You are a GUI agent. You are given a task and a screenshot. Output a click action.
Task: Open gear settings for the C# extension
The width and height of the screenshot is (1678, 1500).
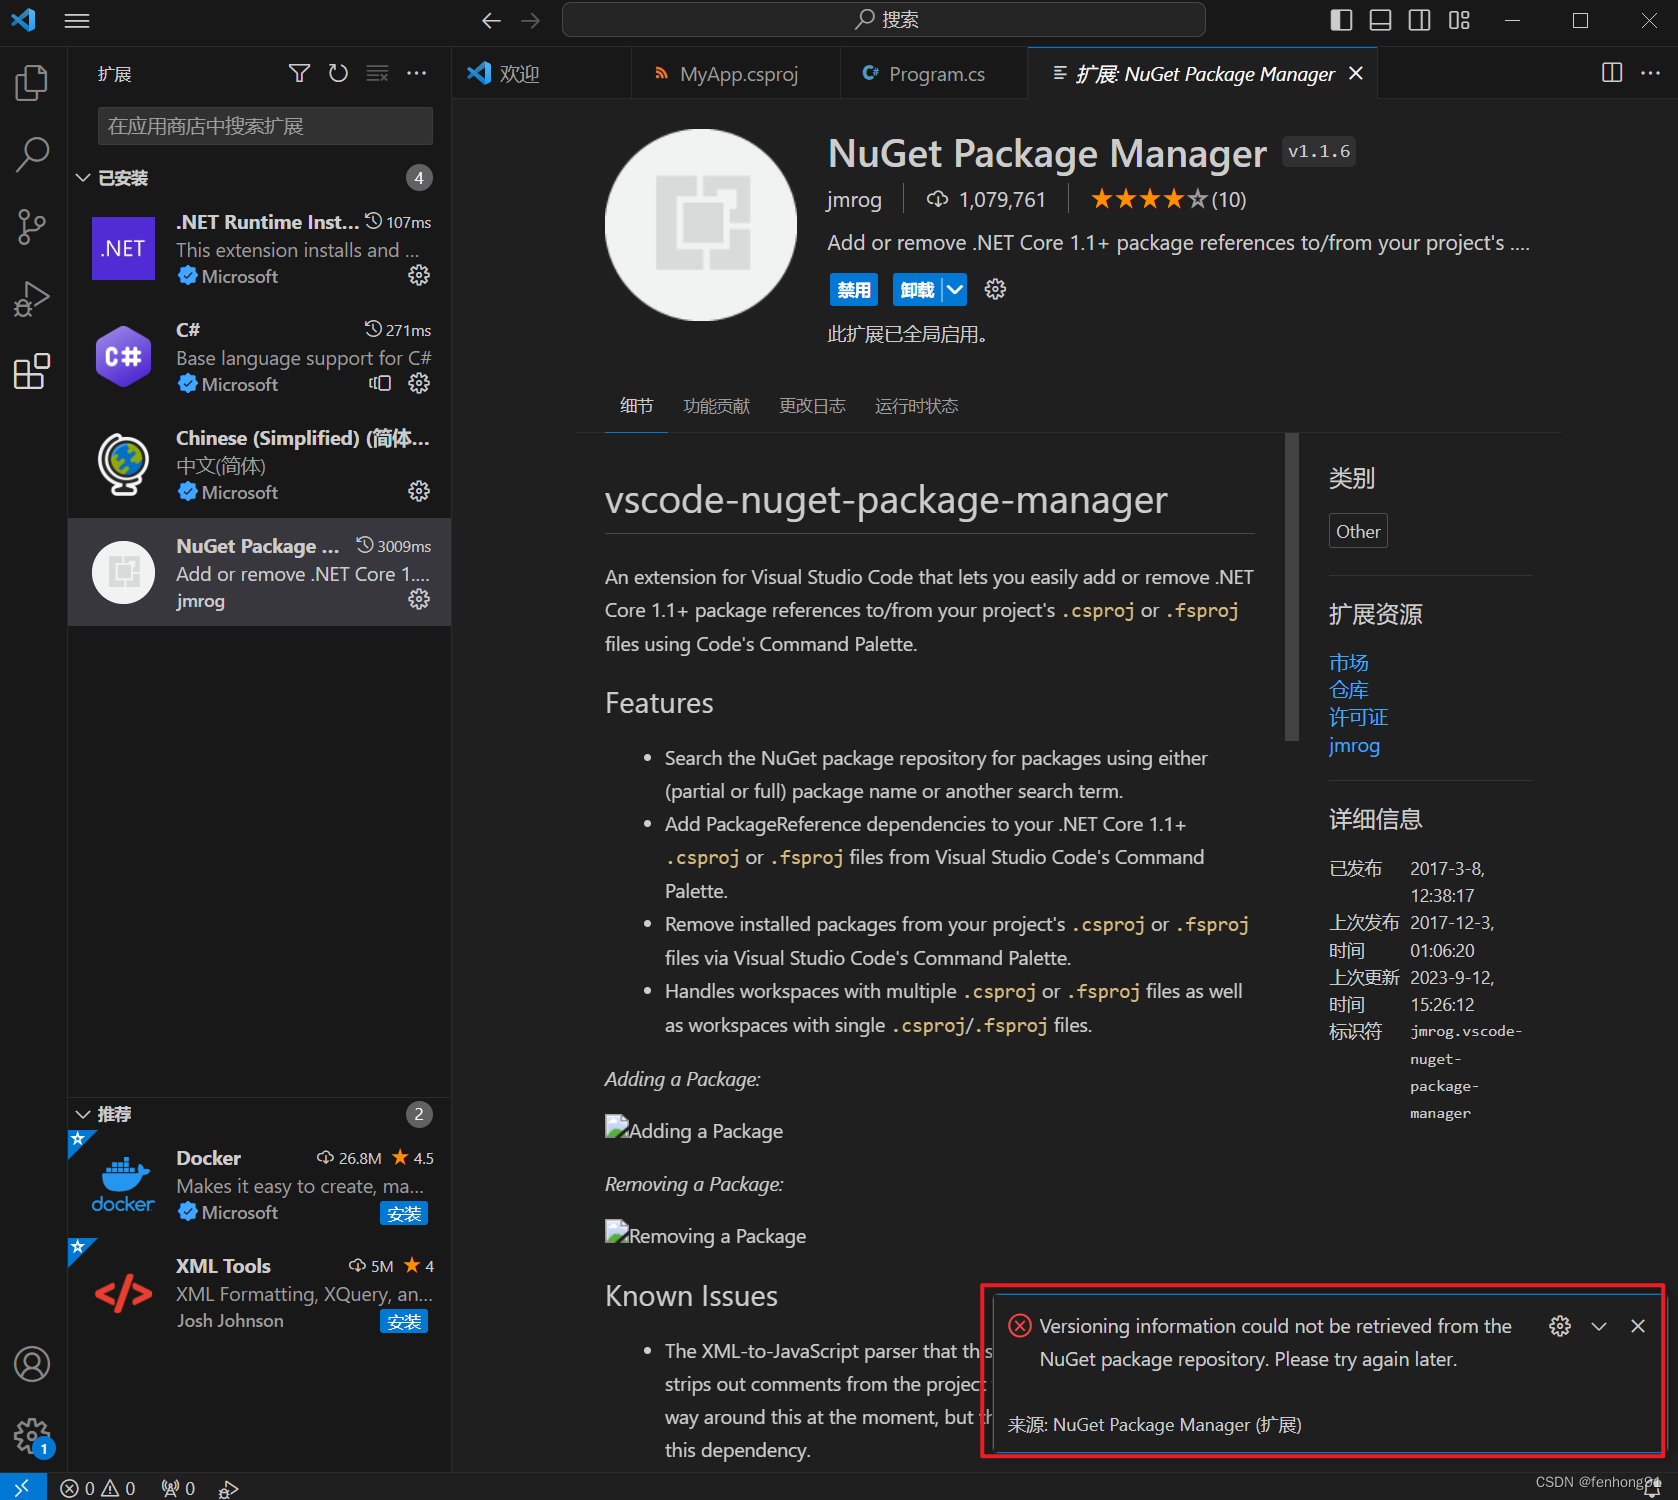click(x=419, y=383)
